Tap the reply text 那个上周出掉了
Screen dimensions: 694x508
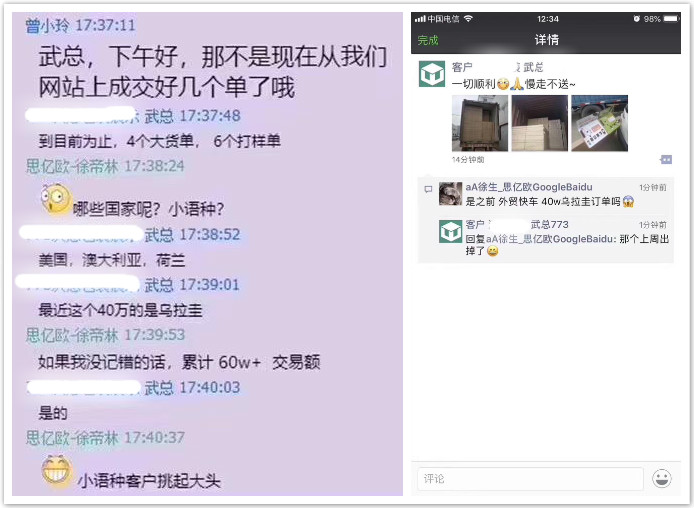click(x=567, y=245)
